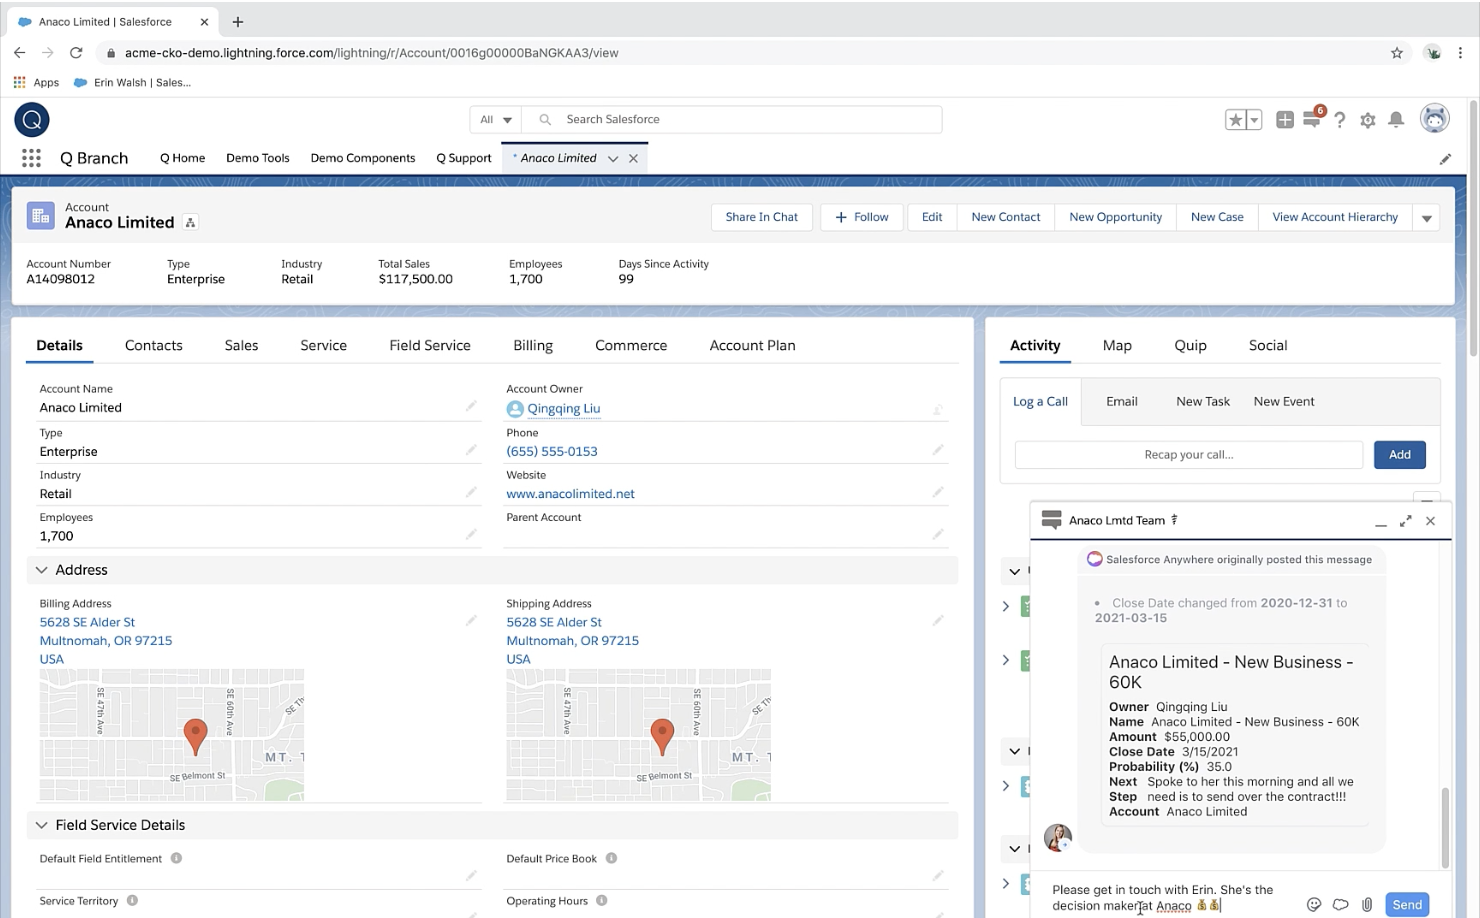1480x918 pixels.
Task: Open the search scope All dropdown
Action: click(x=496, y=120)
